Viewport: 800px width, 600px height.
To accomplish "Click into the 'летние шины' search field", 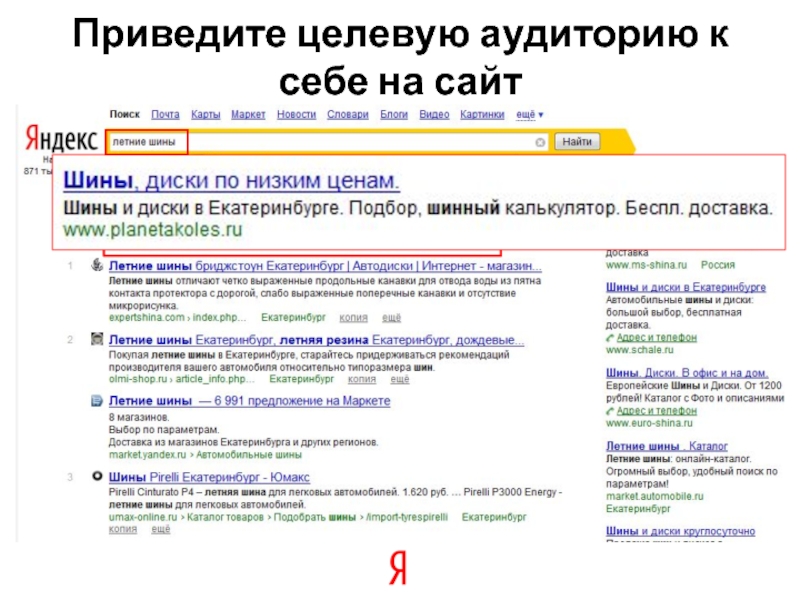I will [x=327, y=142].
